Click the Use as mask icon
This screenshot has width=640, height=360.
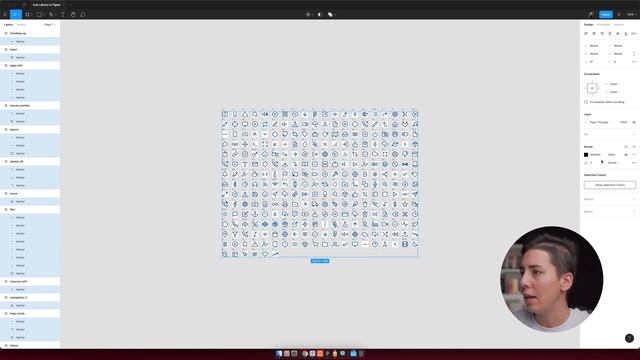point(320,14)
